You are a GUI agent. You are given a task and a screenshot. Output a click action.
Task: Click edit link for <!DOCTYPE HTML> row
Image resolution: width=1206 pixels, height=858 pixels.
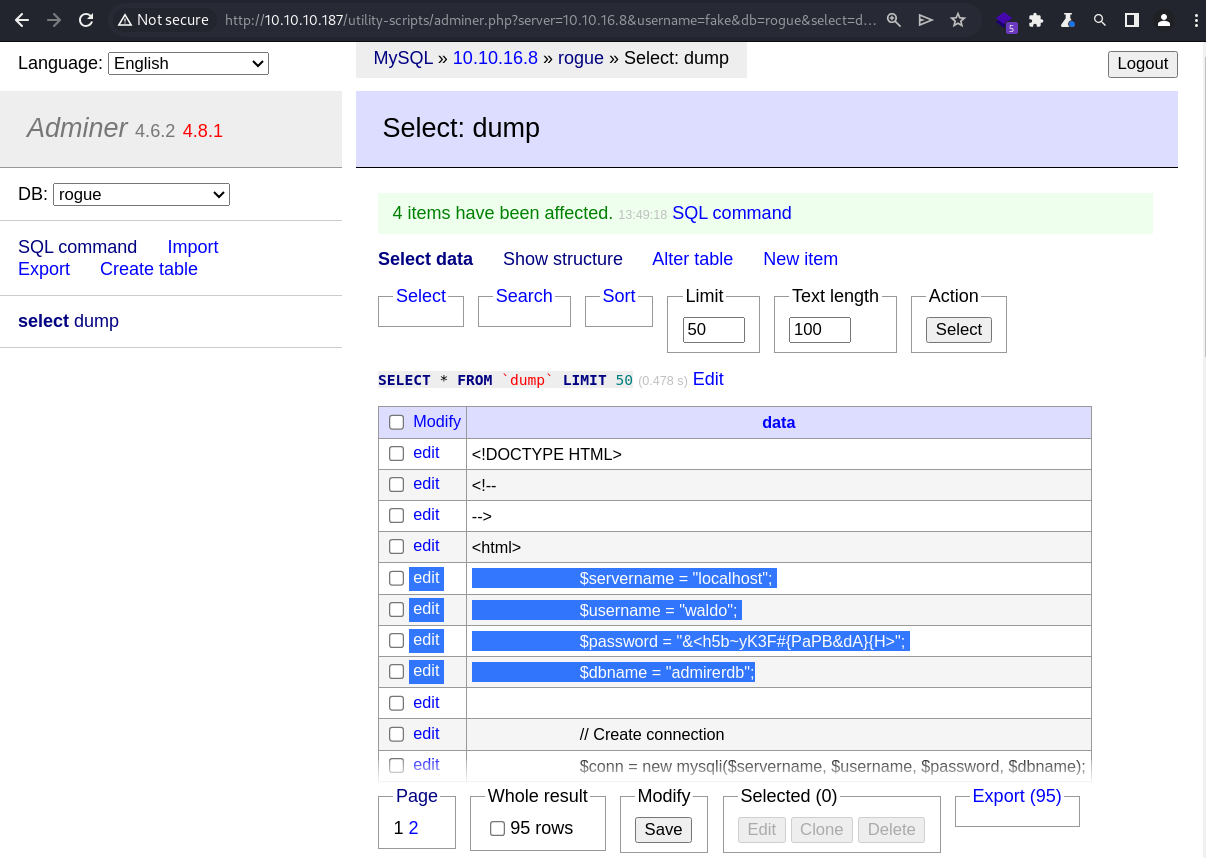[426, 453]
